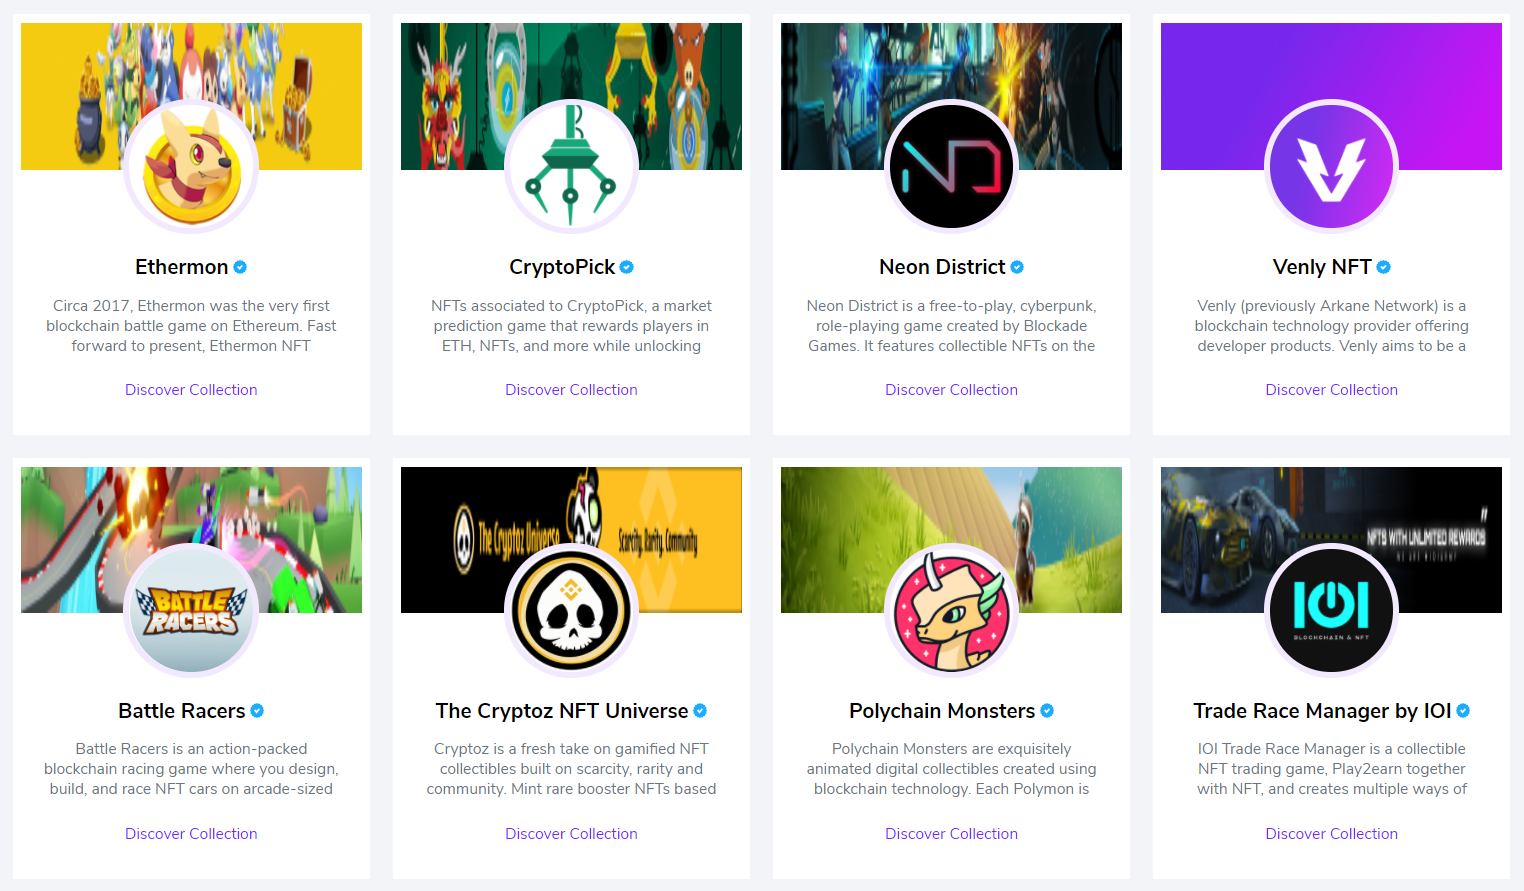Follow Discover Collection link for CryptoPick
1524x891 pixels.
tap(571, 390)
